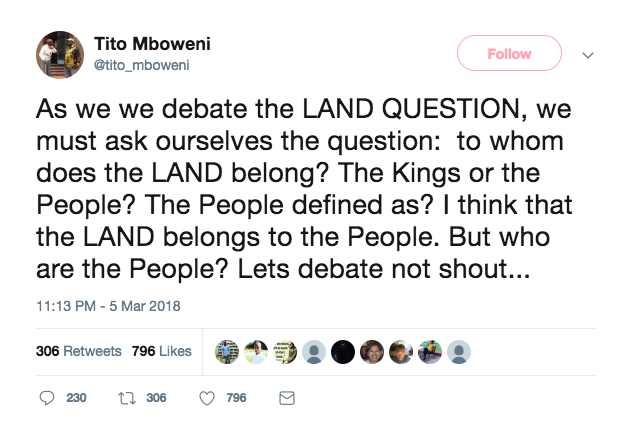Click the second liker avatar, person in white shirt
The width and height of the screenshot is (631, 432).
[256, 351]
